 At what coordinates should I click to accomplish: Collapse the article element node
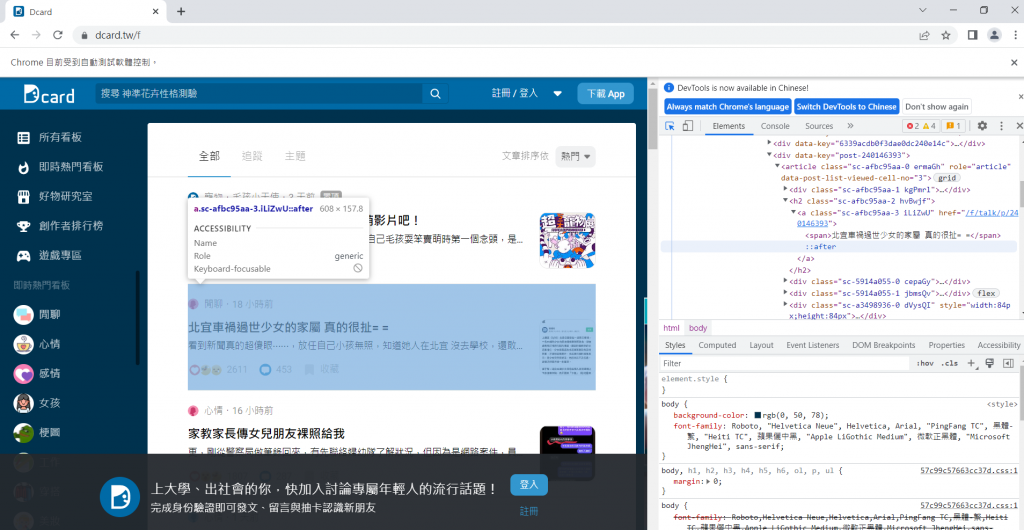[x=777, y=166]
